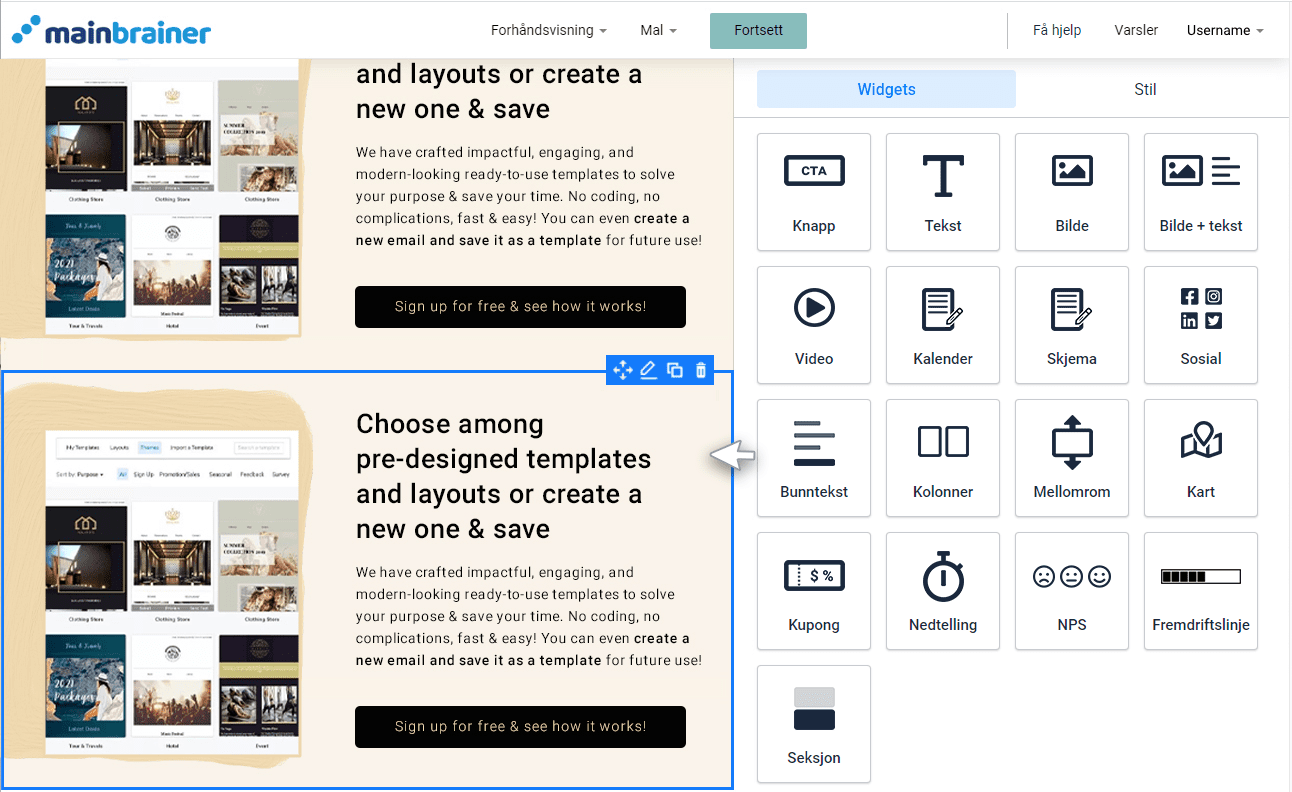This screenshot has height=792, width=1292.
Task: Add a Nedtelling widget
Action: pyautogui.click(x=942, y=591)
